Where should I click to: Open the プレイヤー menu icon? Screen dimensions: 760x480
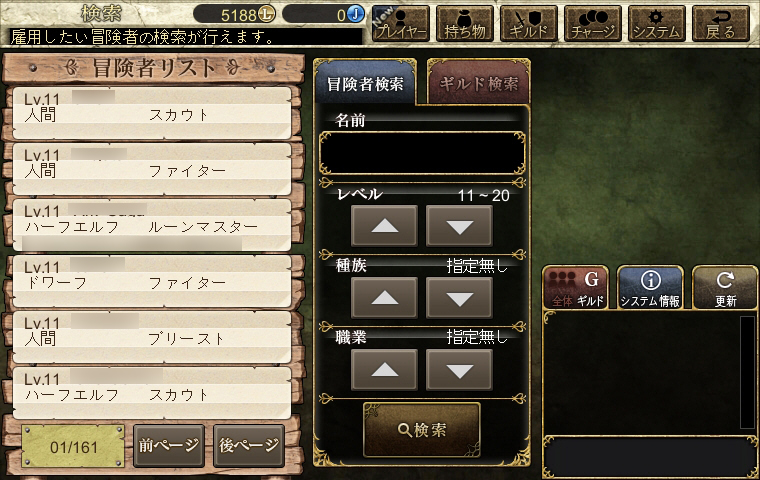[401, 24]
